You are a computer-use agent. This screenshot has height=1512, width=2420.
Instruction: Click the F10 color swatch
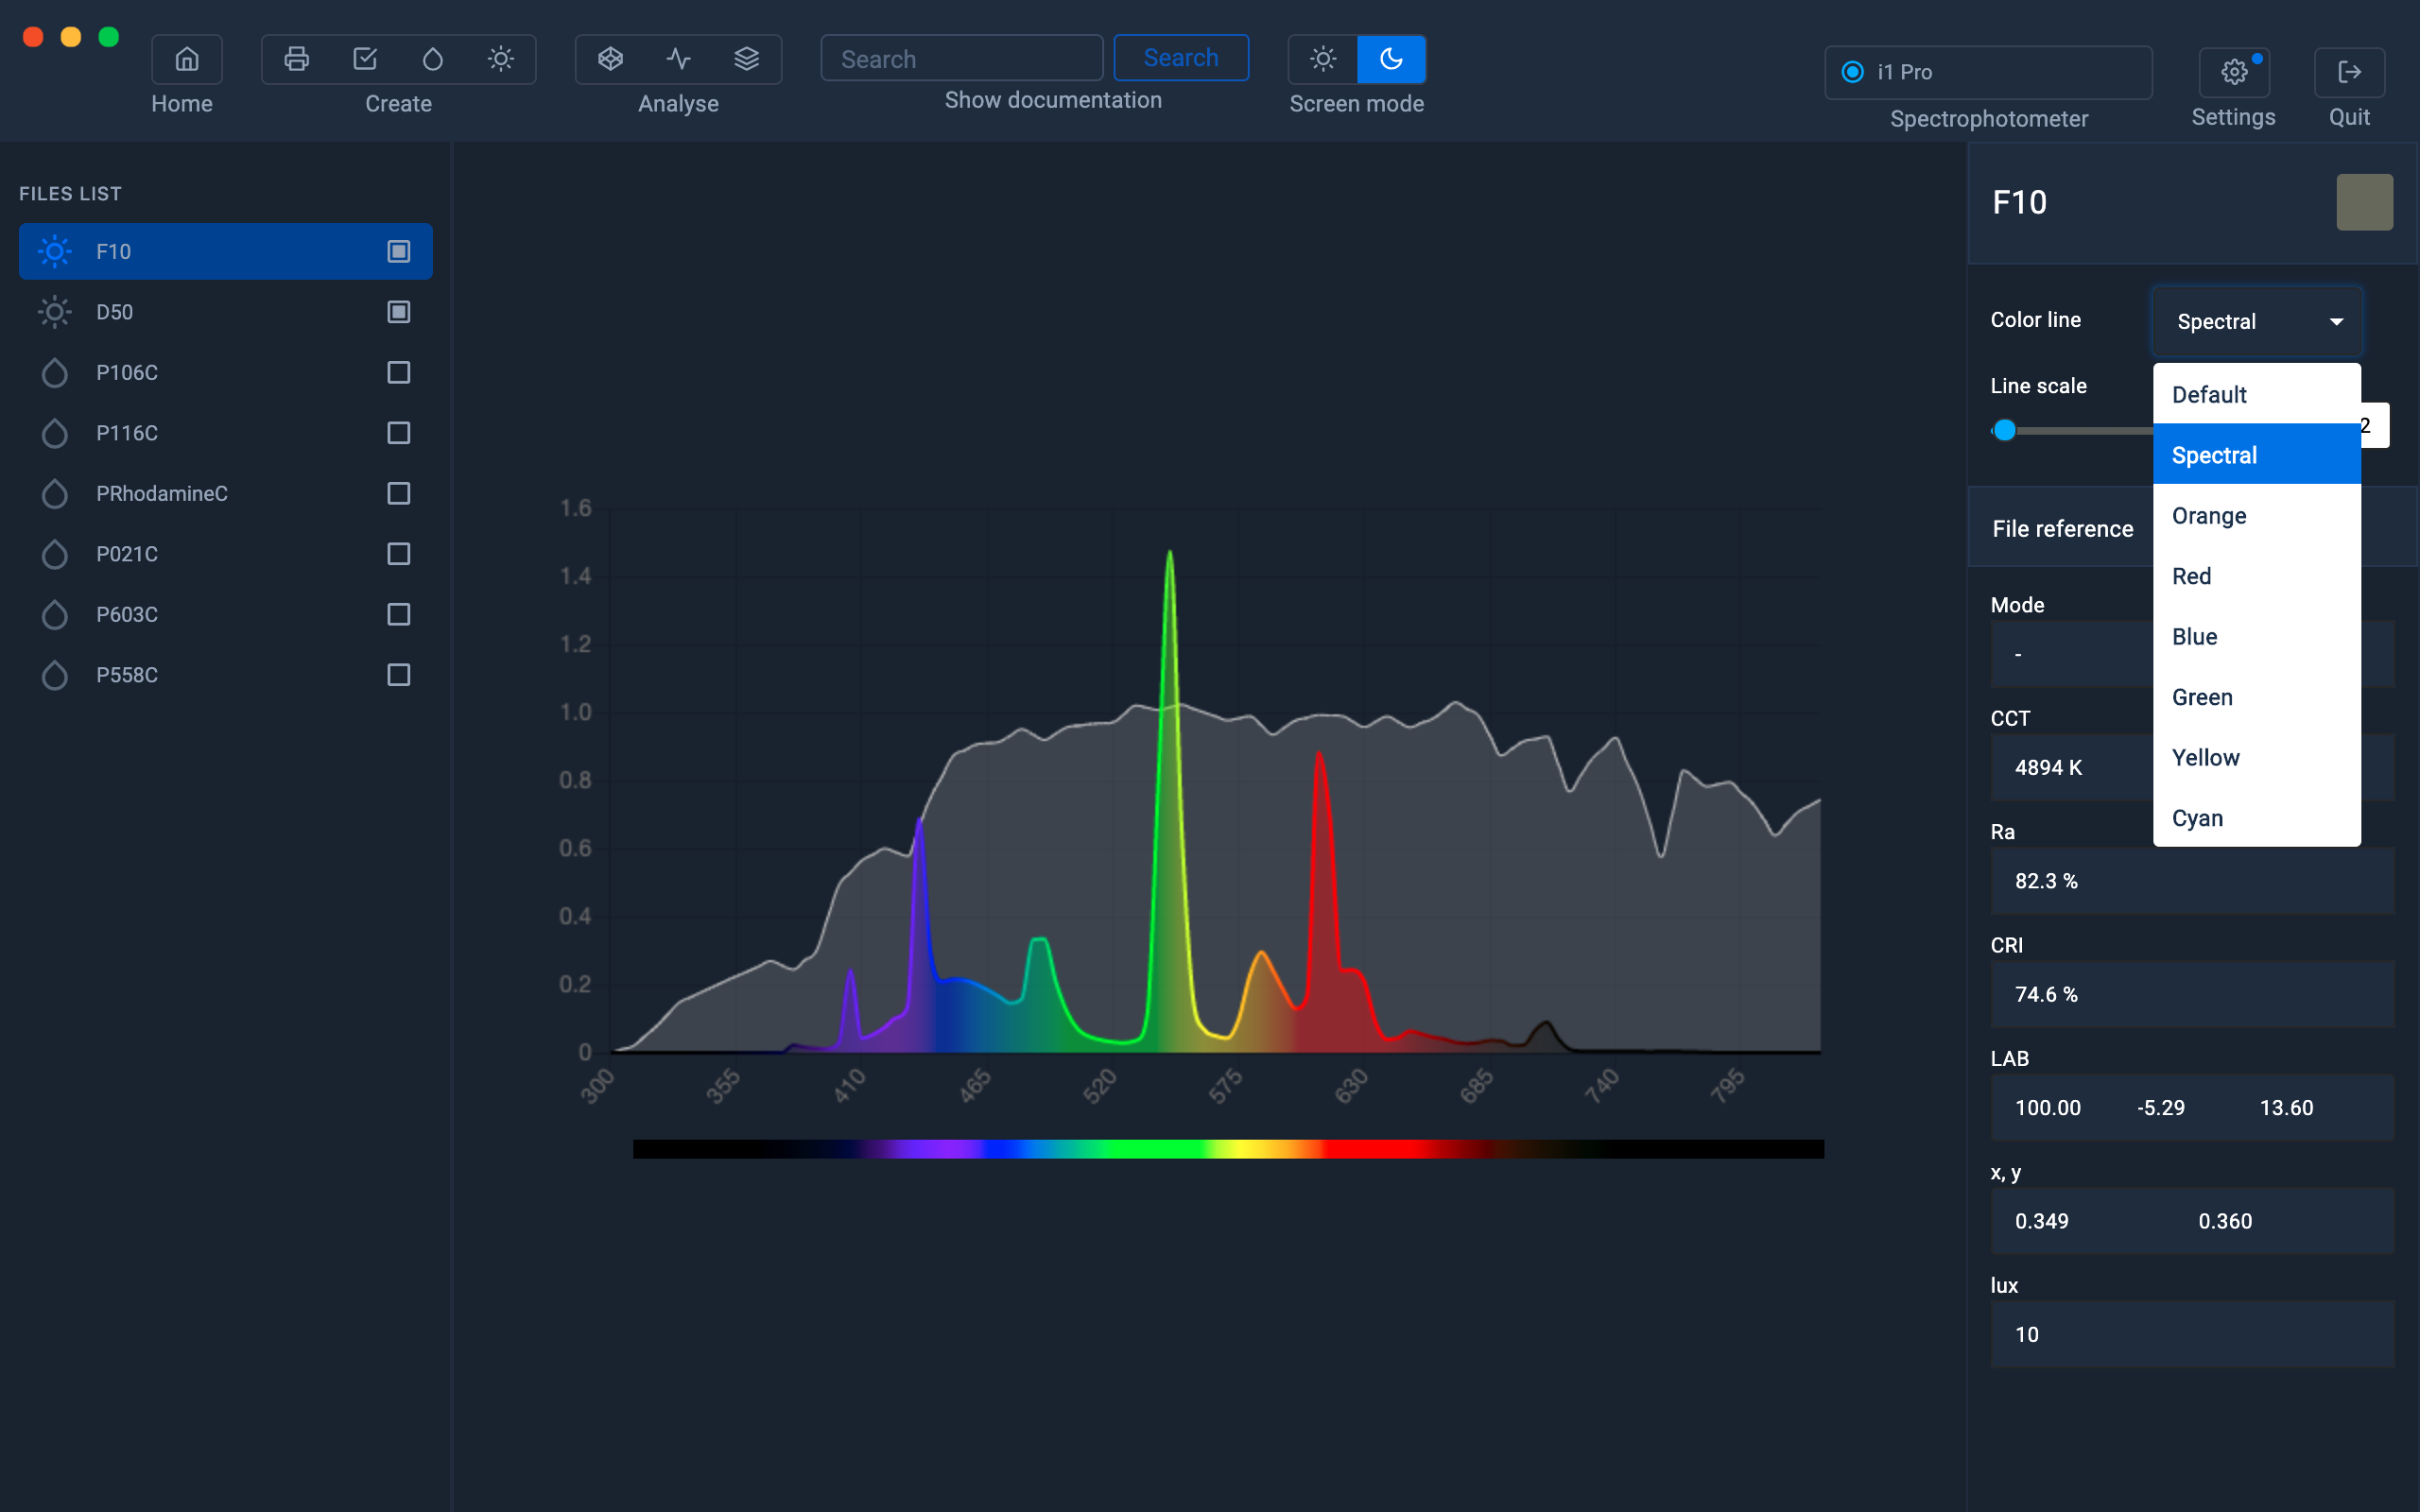pyautogui.click(x=2364, y=202)
